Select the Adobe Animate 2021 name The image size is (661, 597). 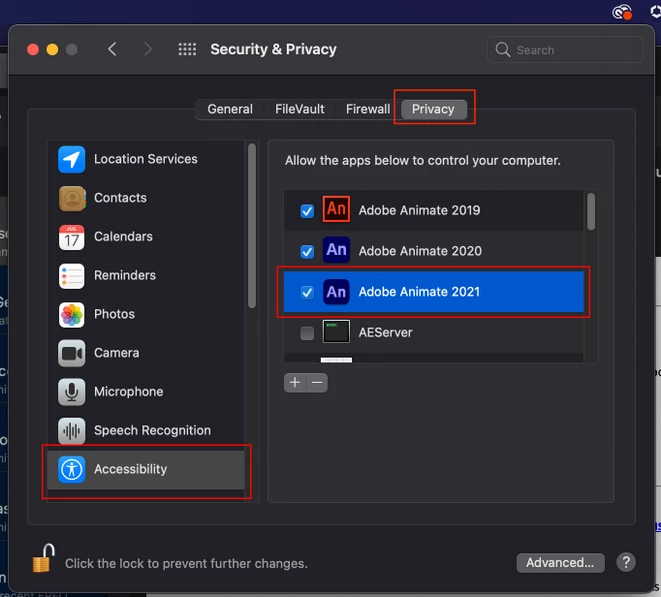click(x=419, y=292)
